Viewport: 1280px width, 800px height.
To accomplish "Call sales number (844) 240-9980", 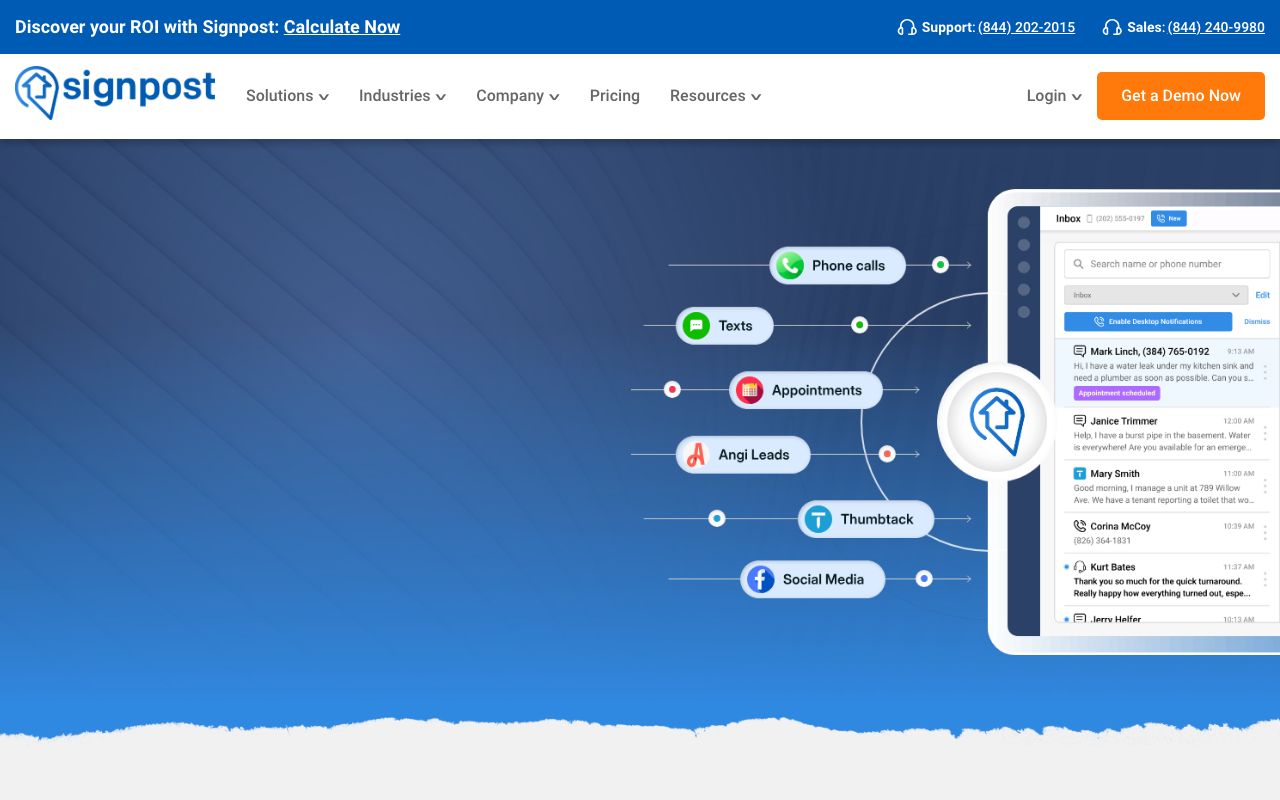I will coord(1216,27).
